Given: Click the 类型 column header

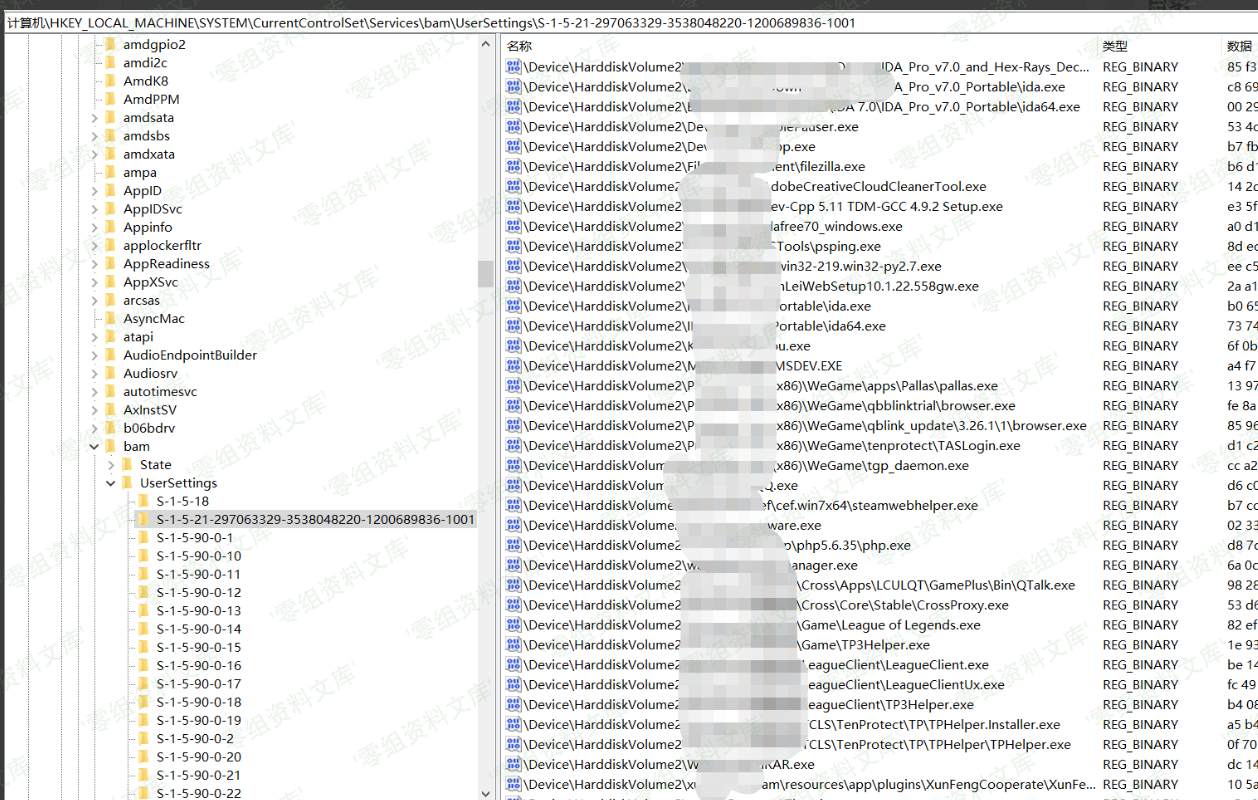Looking at the screenshot, I should click(x=1115, y=46).
